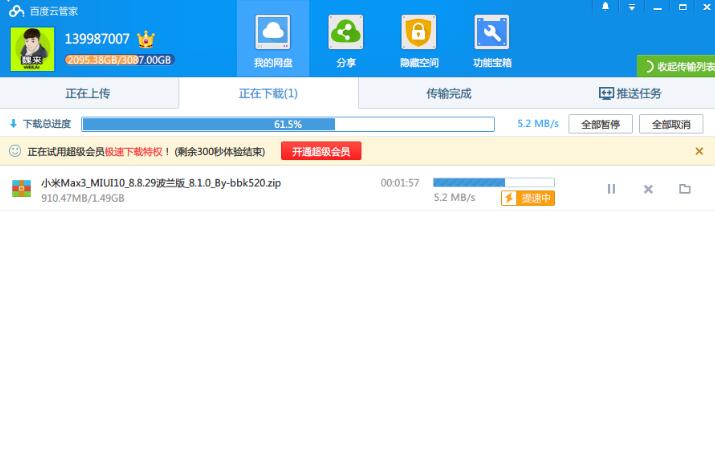This screenshot has height=471, width=715.
Task: Click the user avatar picture
Action: click(32, 47)
